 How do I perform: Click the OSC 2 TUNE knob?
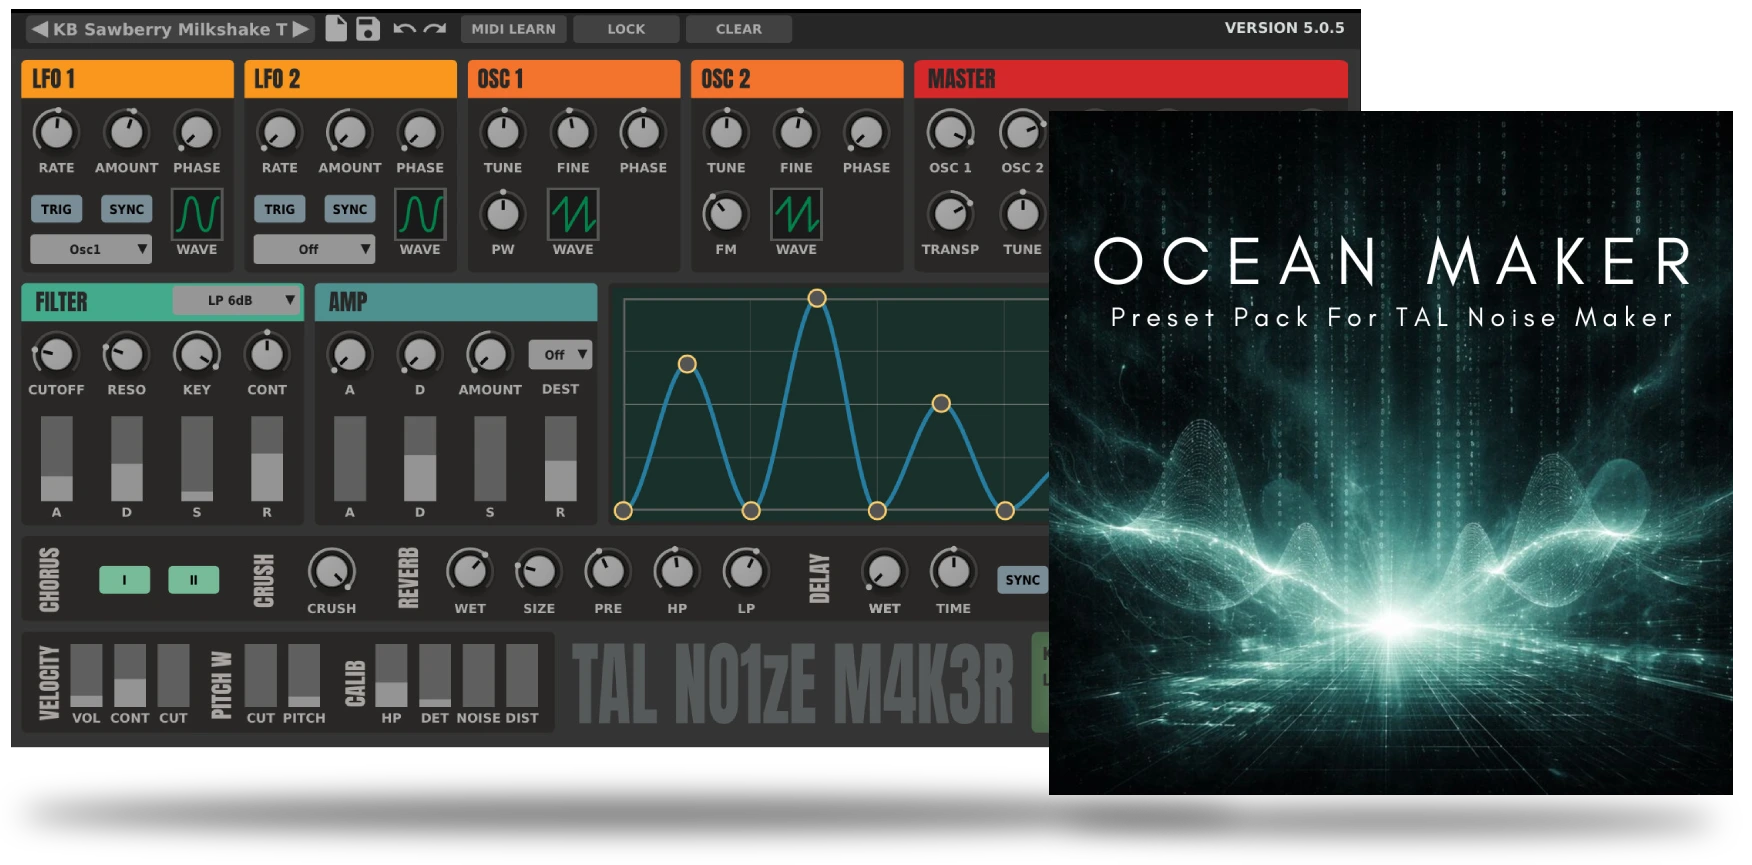726,131
